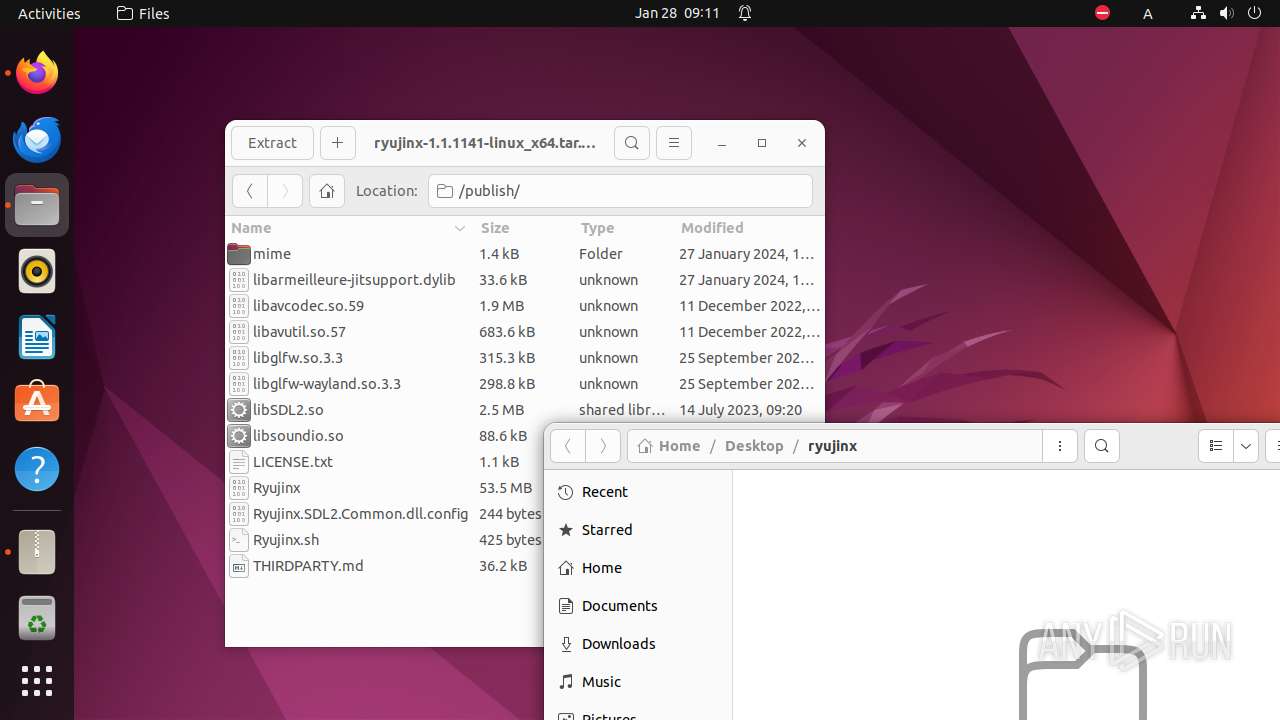Select libglfw-wayland.so.3.3 file row
This screenshot has width=1280, height=720.
point(524,384)
